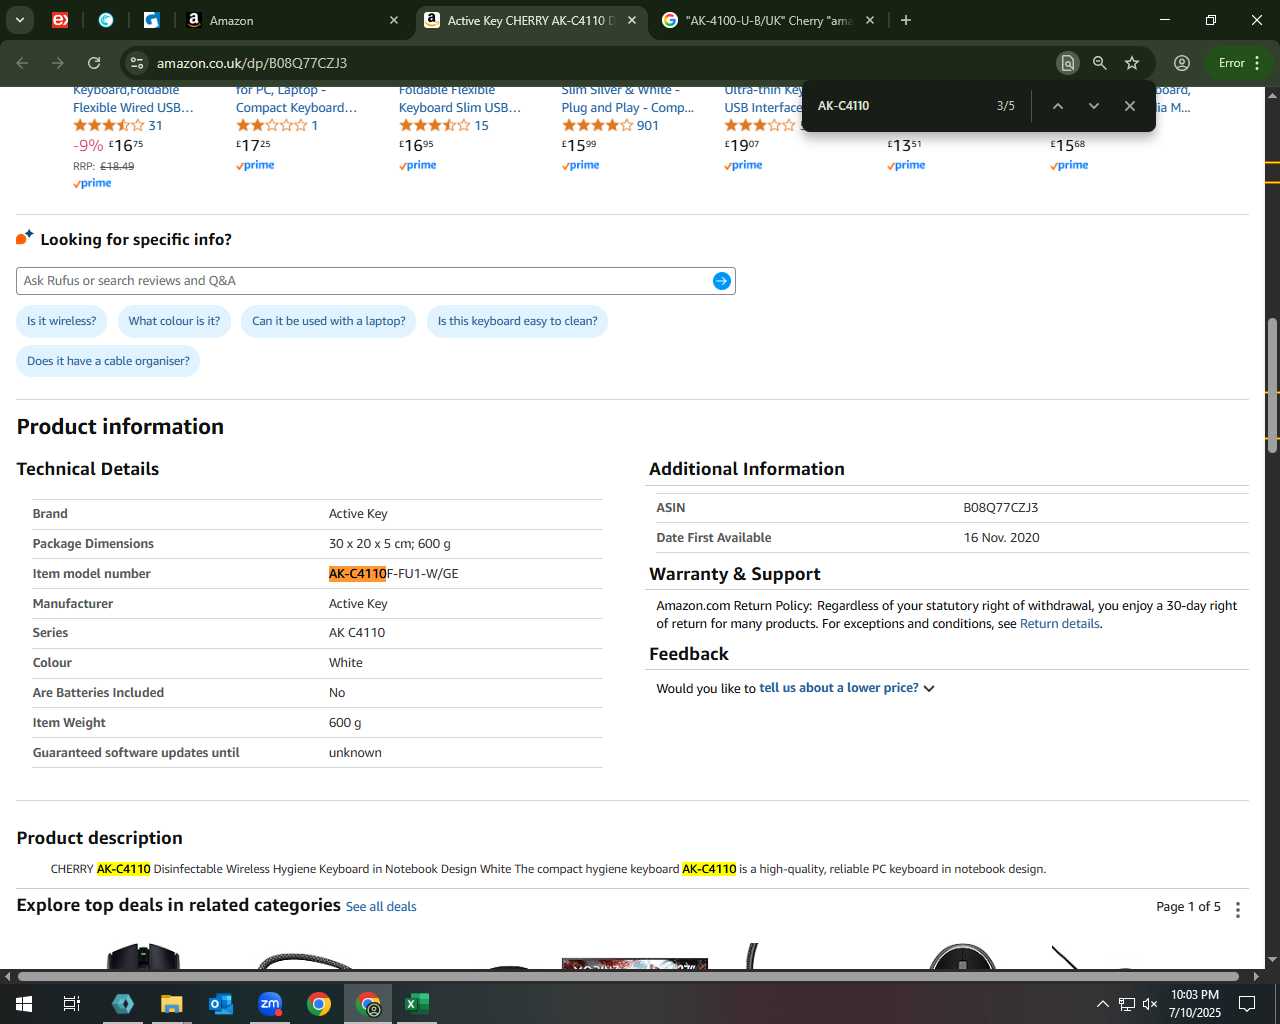This screenshot has height=1024, width=1280.
Task: Switch to the third pinned tab
Action: point(151,20)
